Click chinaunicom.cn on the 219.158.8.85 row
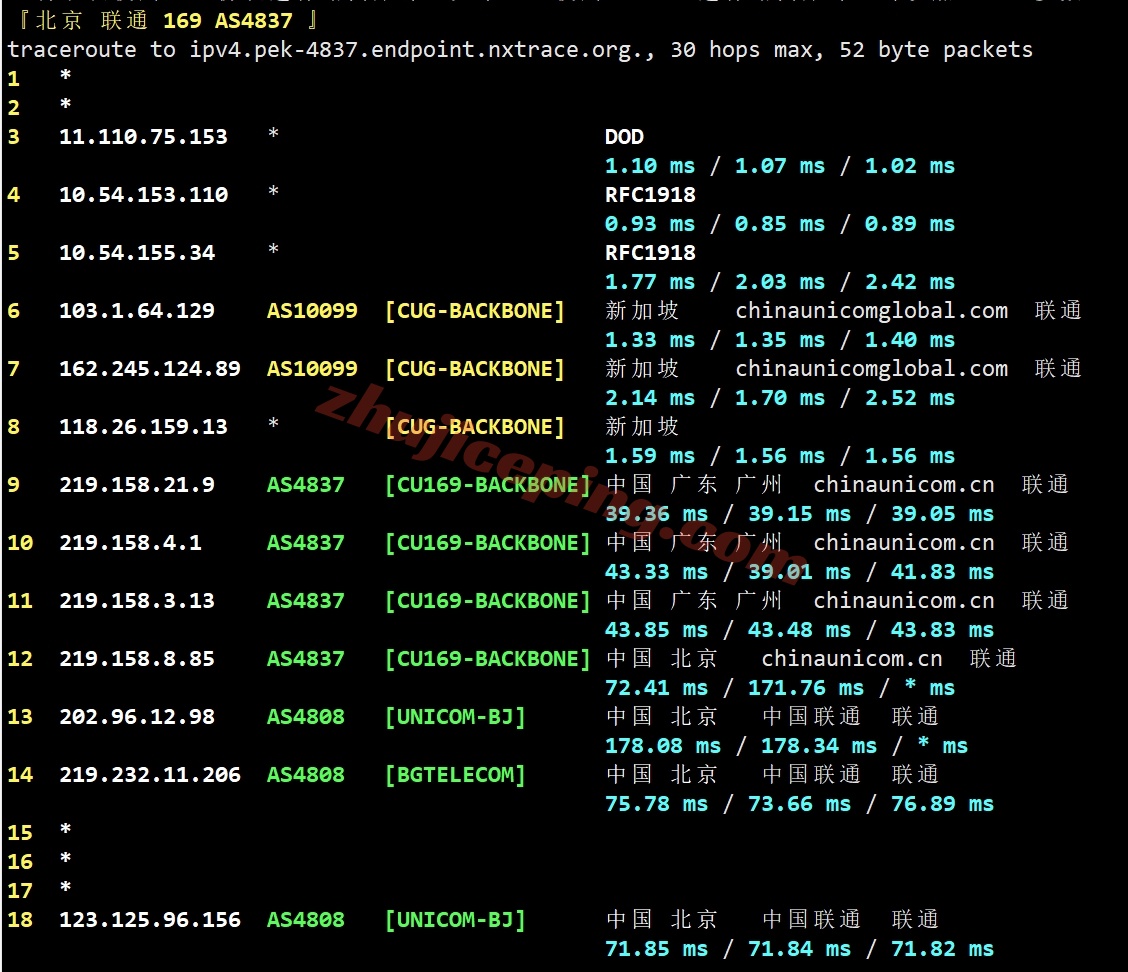This screenshot has width=1128, height=972. 852,659
